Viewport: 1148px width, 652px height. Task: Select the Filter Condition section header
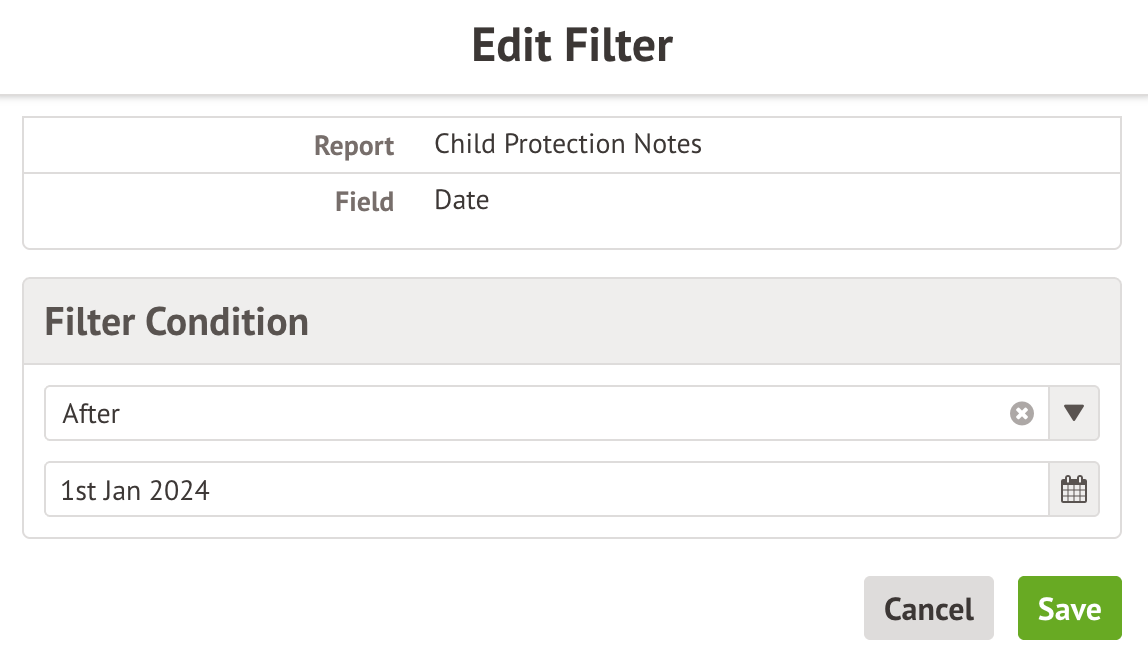point(176,322)
